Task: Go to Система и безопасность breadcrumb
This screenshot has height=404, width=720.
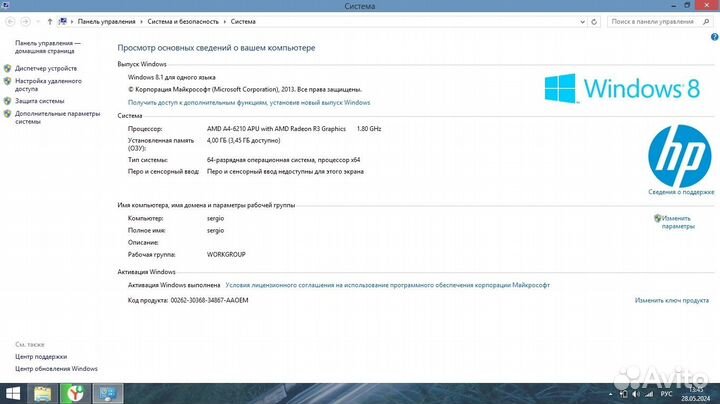Action: click(182, 20)
